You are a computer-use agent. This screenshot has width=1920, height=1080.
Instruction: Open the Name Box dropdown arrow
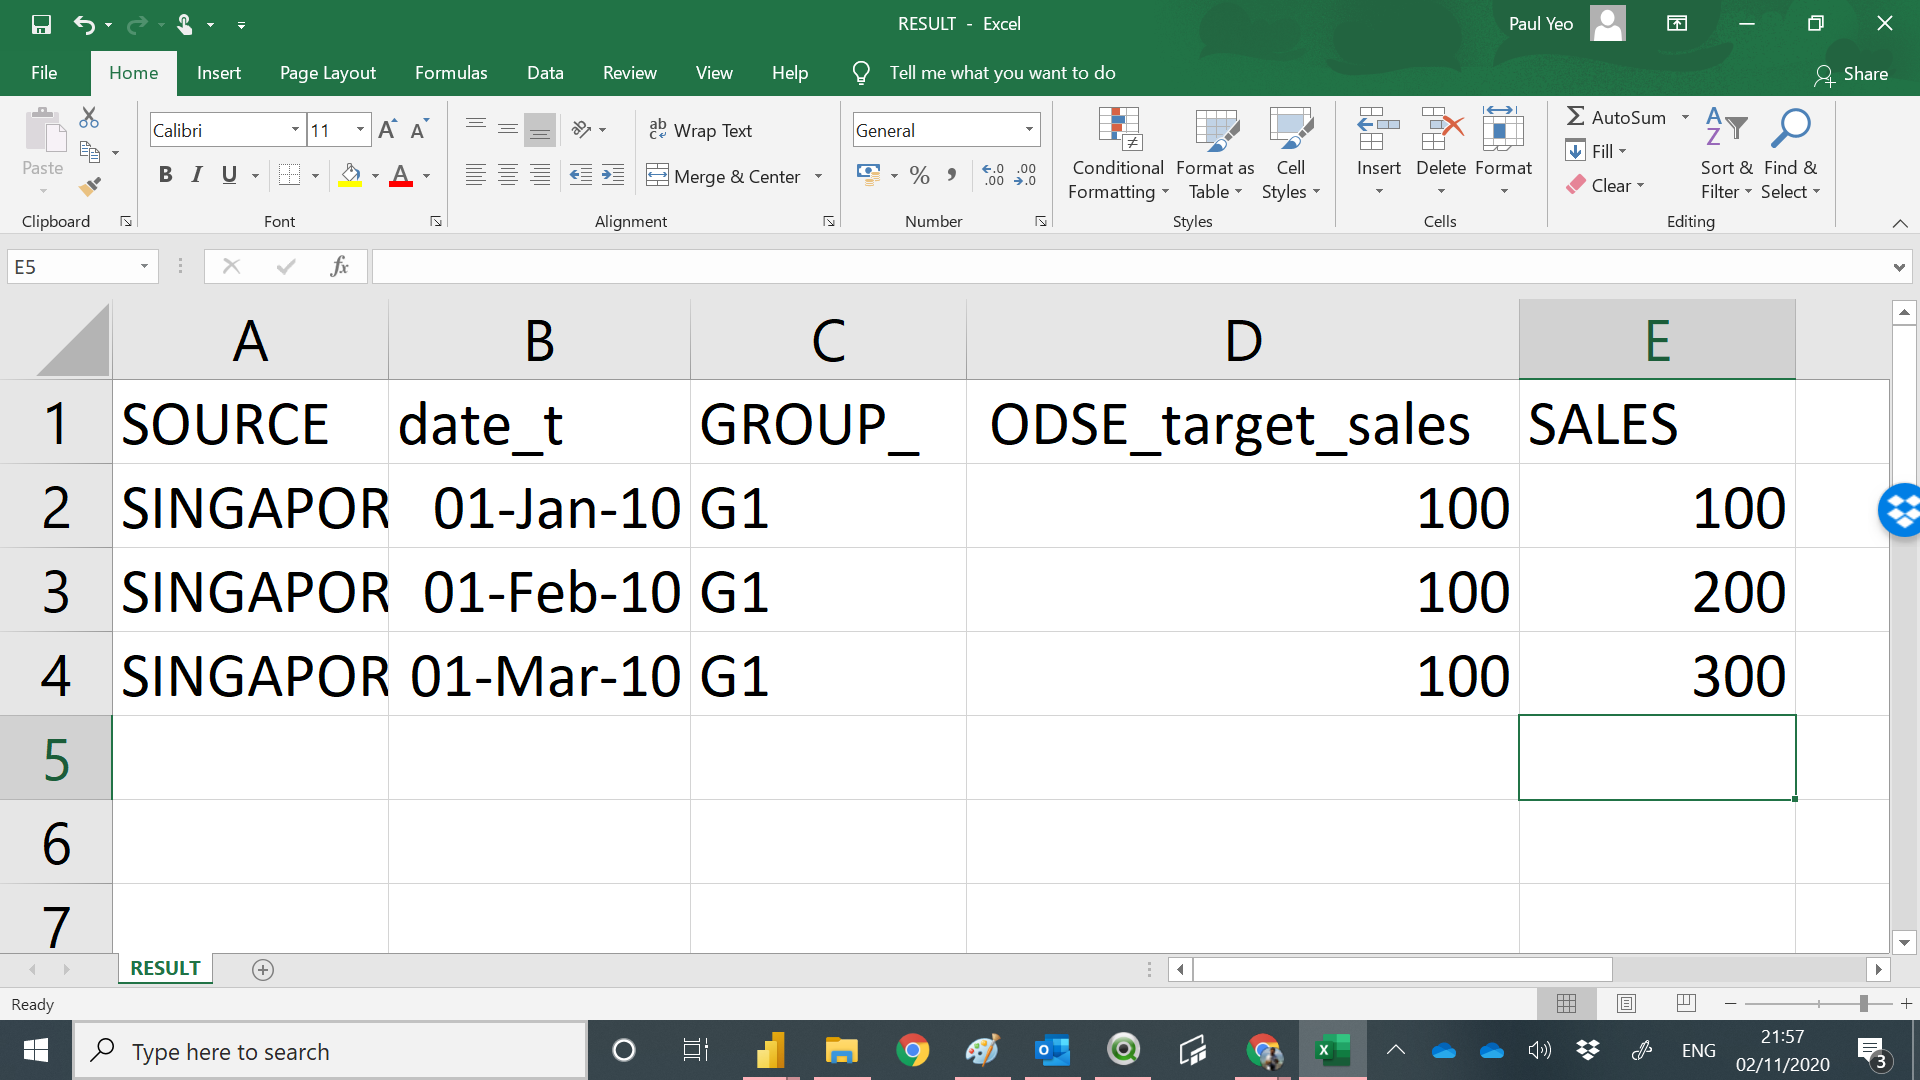click(144, 266)
